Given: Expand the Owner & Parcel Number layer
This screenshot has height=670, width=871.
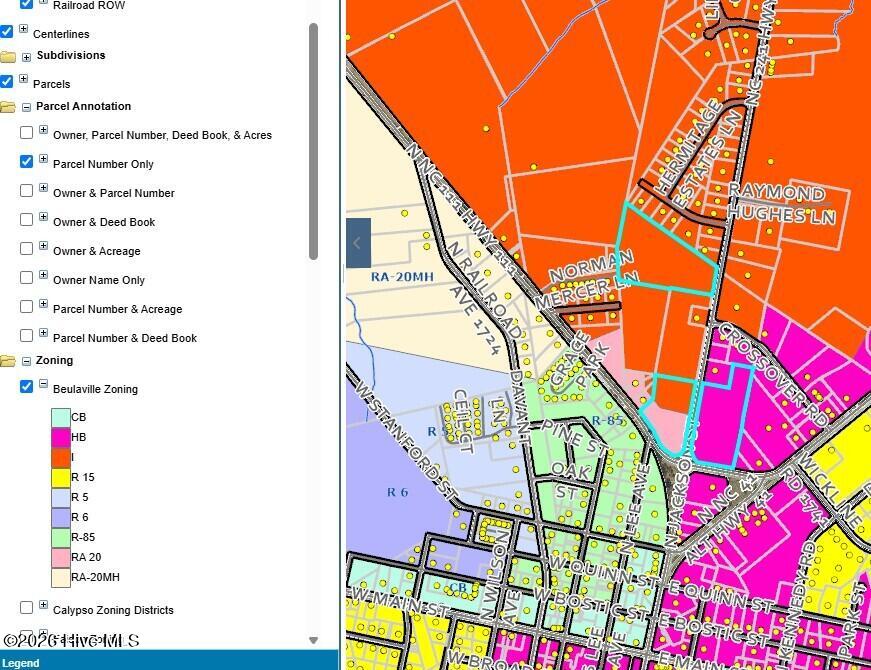Looking at the screenshot, I should [x=43, y=187].
